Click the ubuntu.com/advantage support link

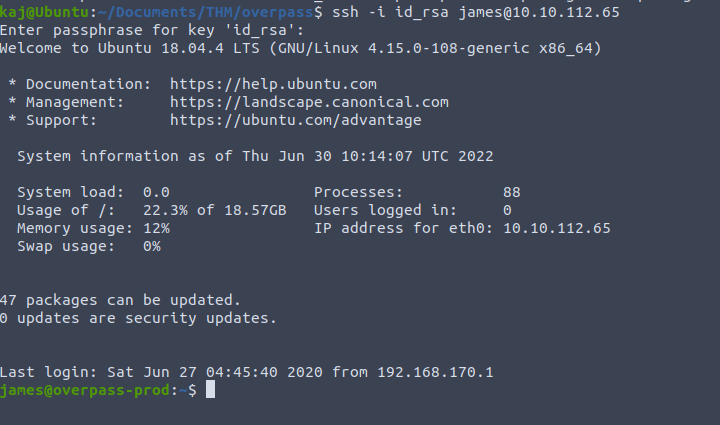point(295,120)
